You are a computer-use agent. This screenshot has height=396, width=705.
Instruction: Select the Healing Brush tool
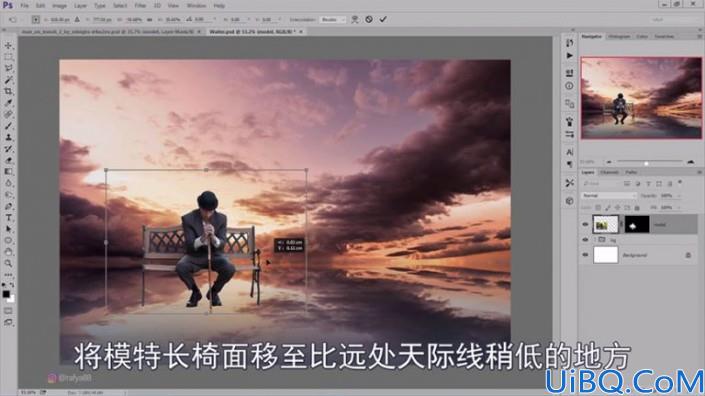click(x=9, y=114)
